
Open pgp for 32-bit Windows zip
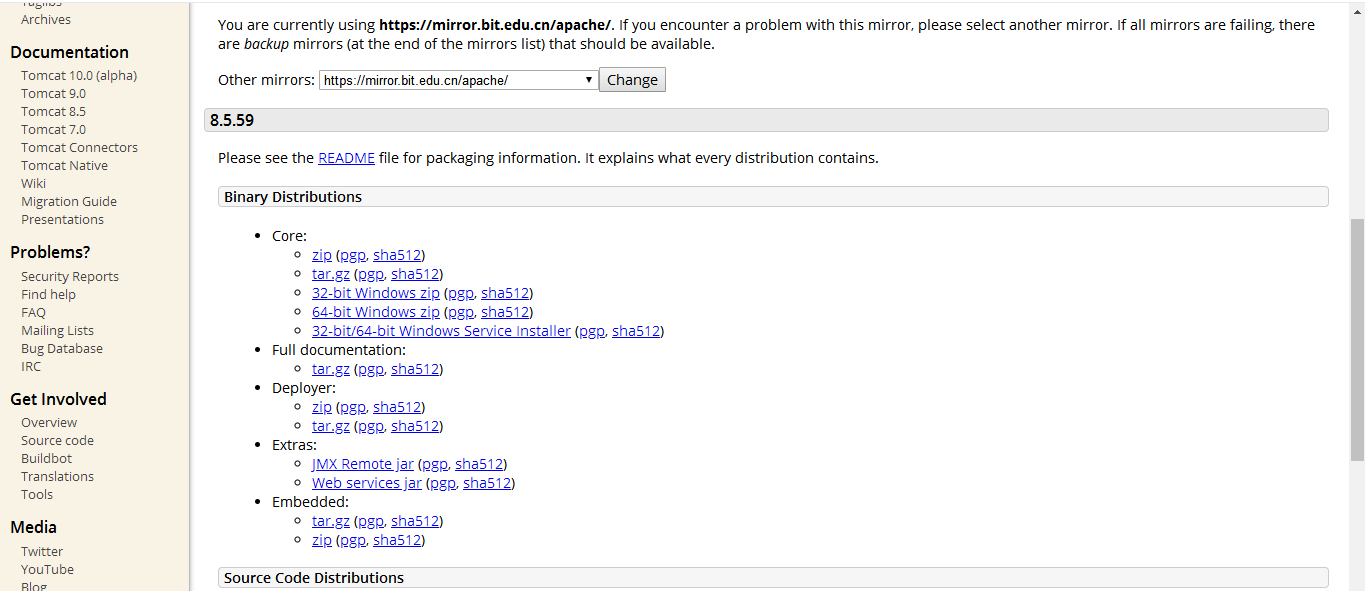tap(460, 293)
